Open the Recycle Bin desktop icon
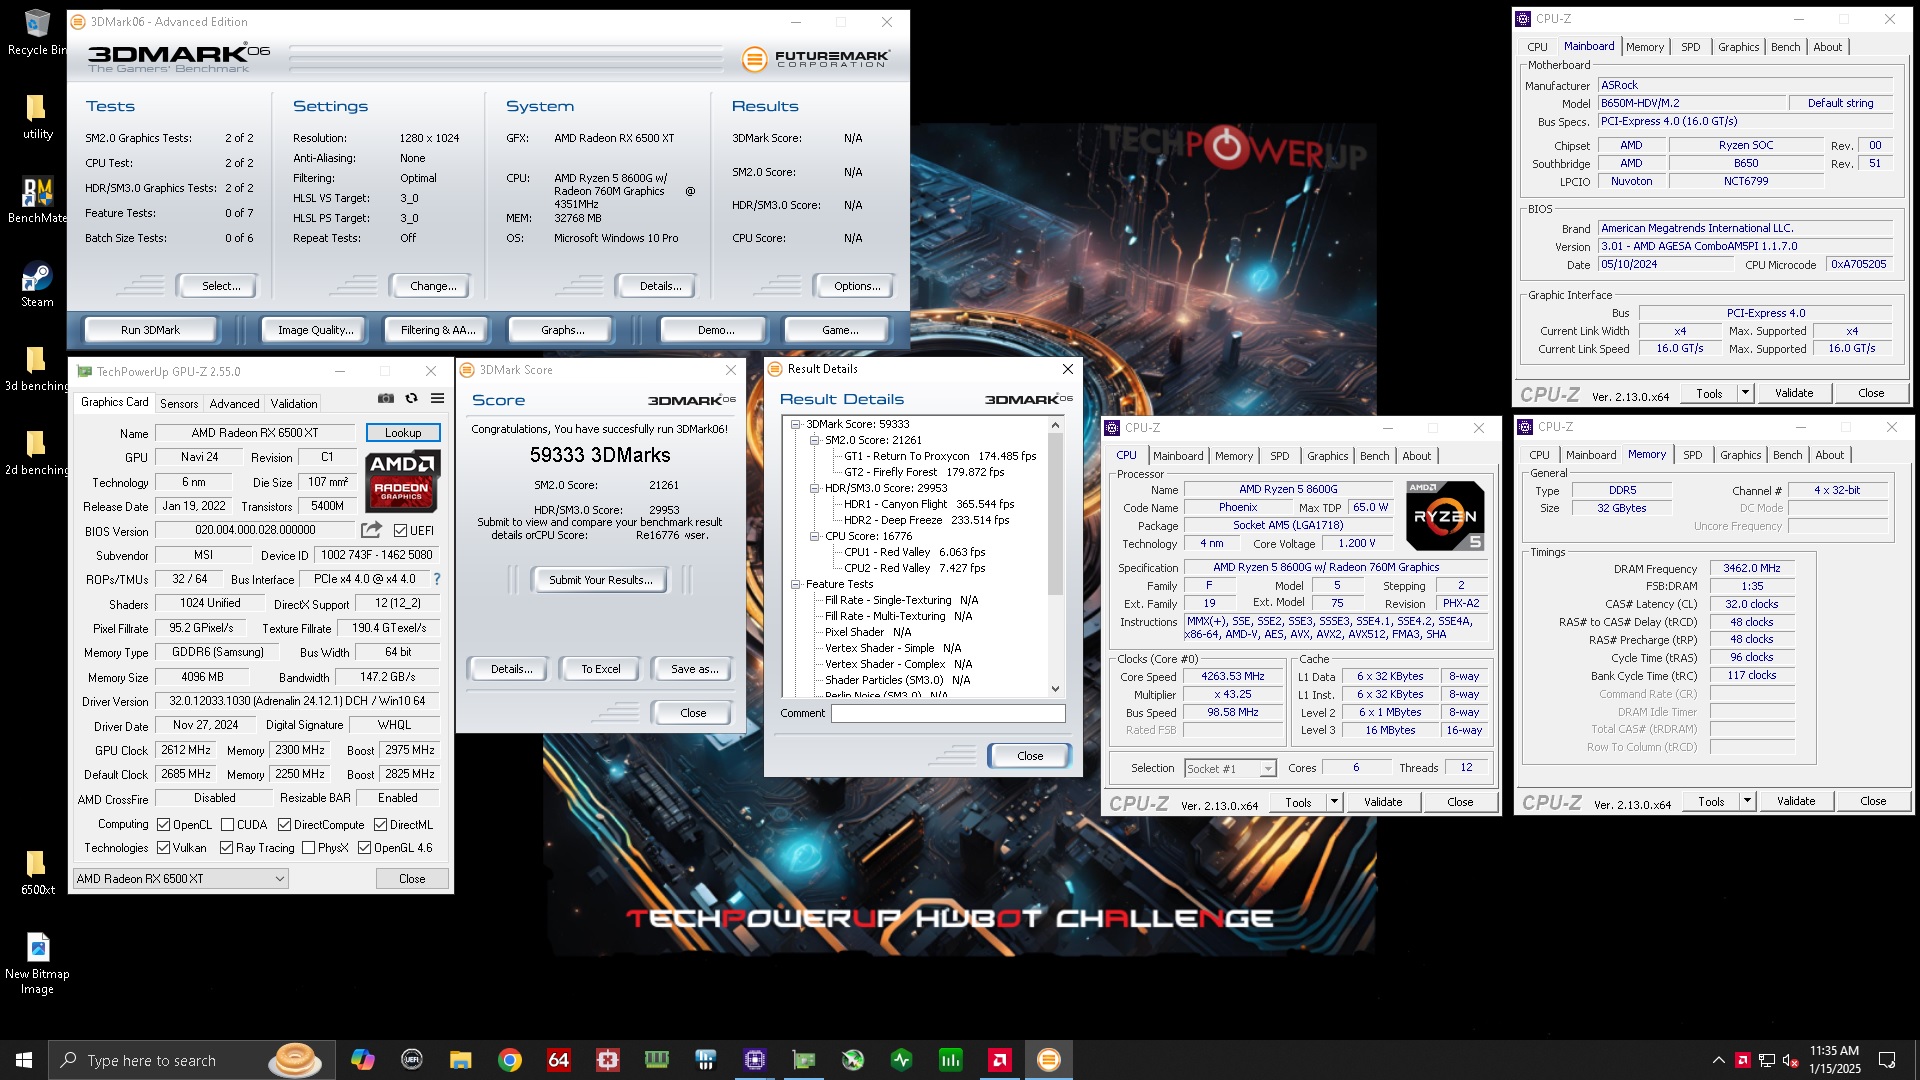Image resolution: width=1920 pixels, height=1080 pixels. [37, 32]
